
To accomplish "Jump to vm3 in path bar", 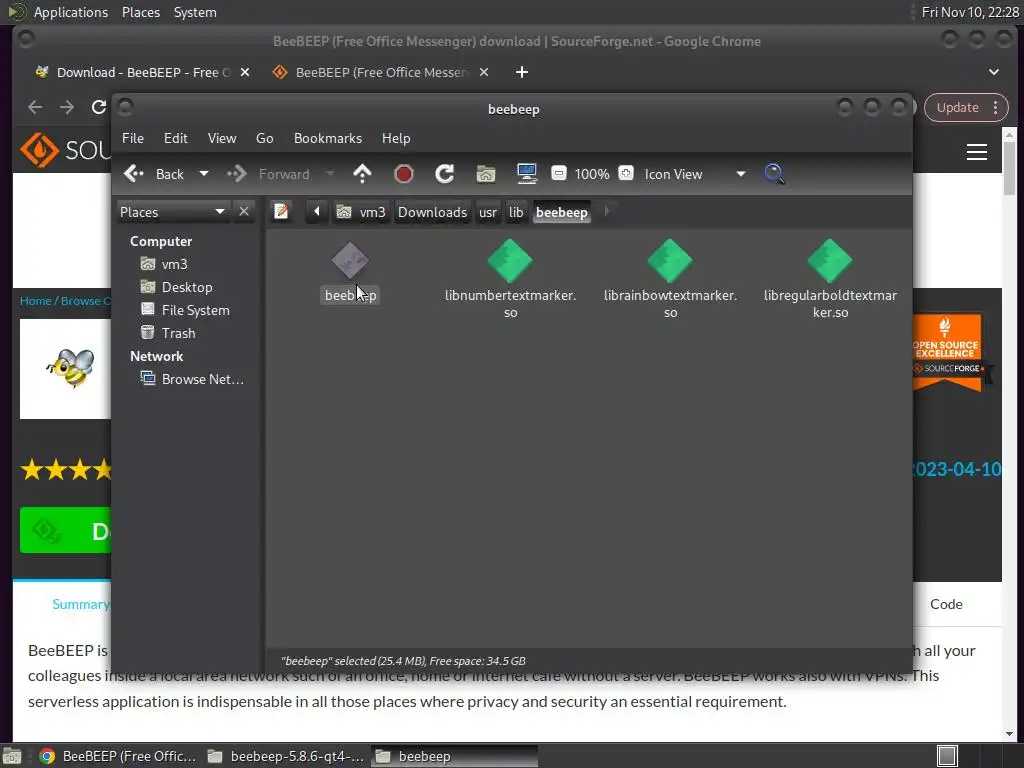I will pos(361,212).
